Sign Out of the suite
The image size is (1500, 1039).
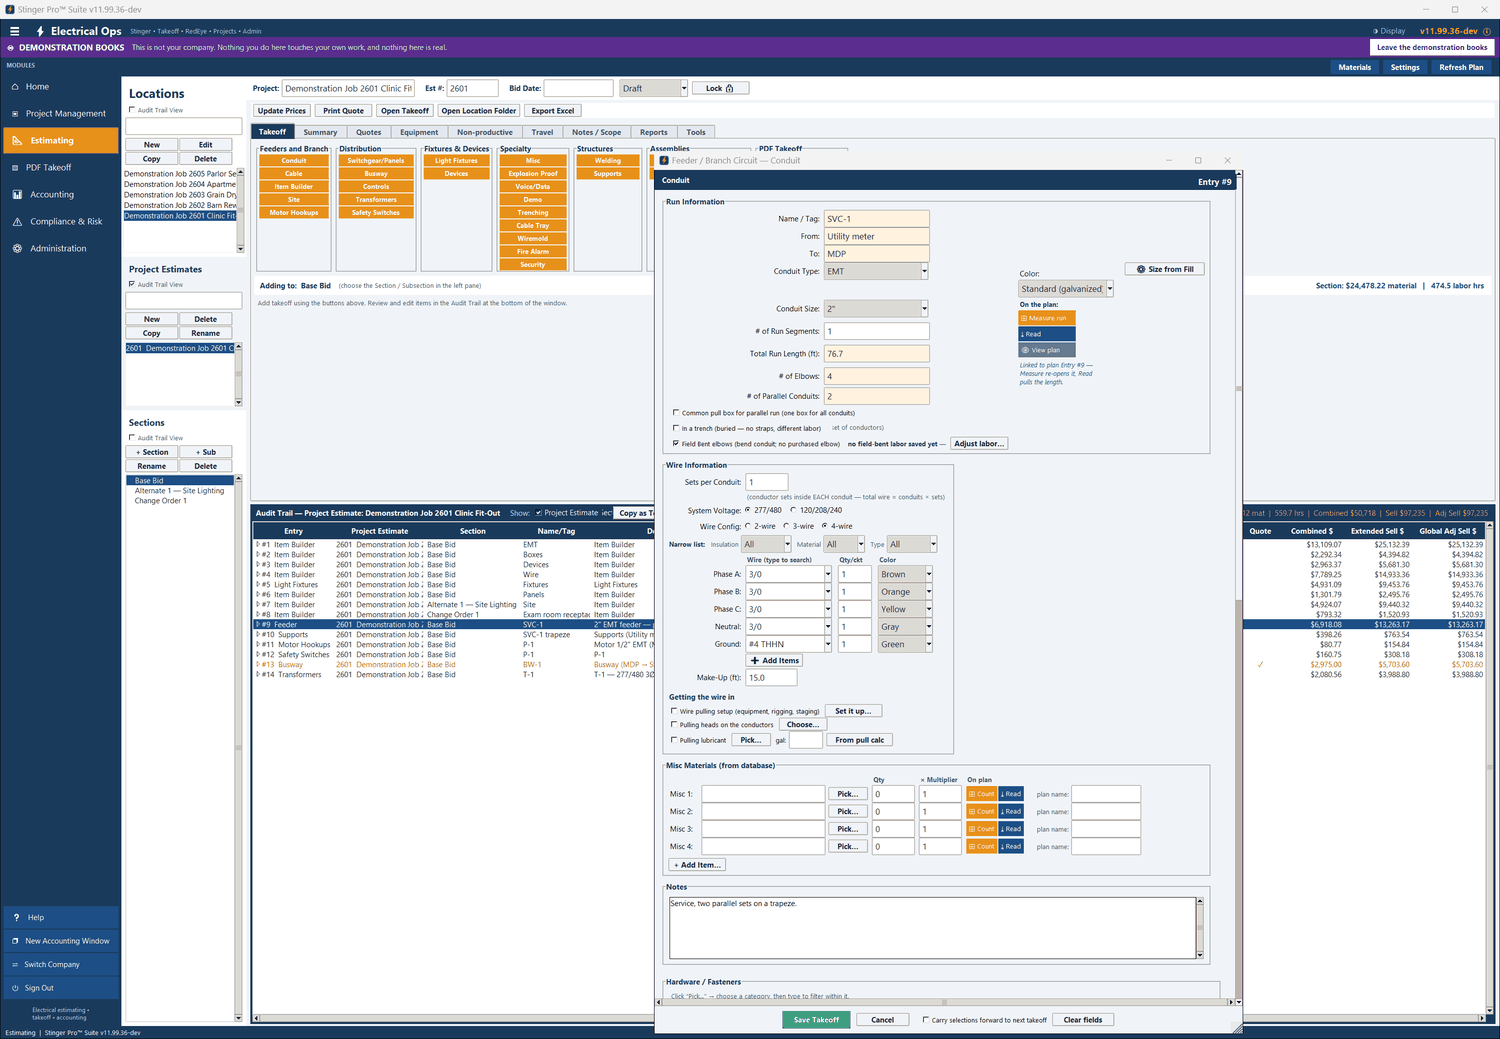[60, 988]
